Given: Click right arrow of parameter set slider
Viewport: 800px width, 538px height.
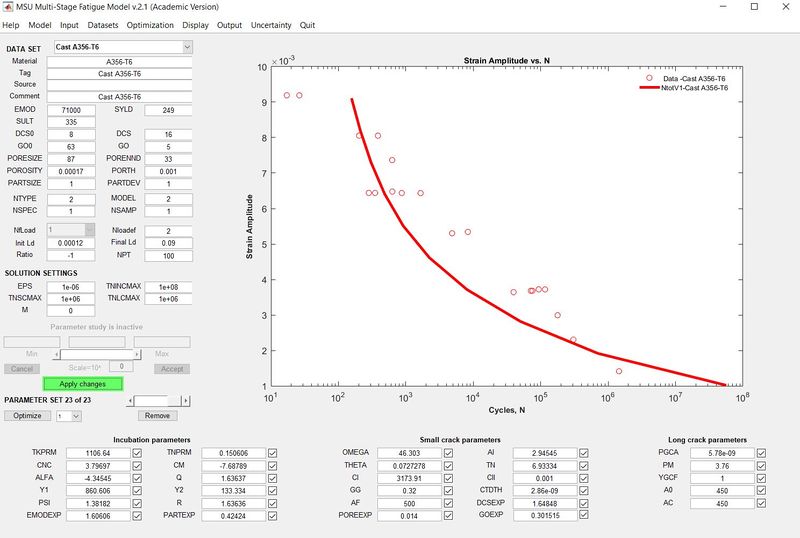Looking at the screenshot, I should (x=185, y=400).
